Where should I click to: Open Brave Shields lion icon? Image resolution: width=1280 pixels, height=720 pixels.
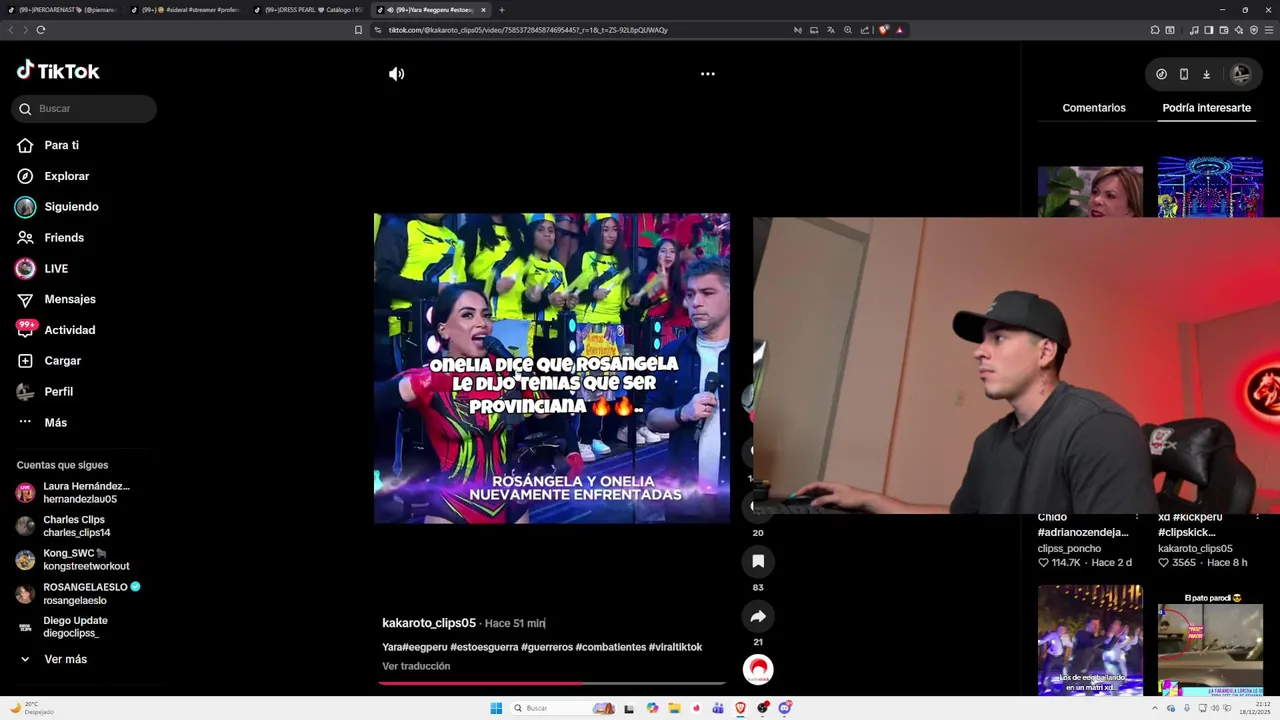coord(883,30)
